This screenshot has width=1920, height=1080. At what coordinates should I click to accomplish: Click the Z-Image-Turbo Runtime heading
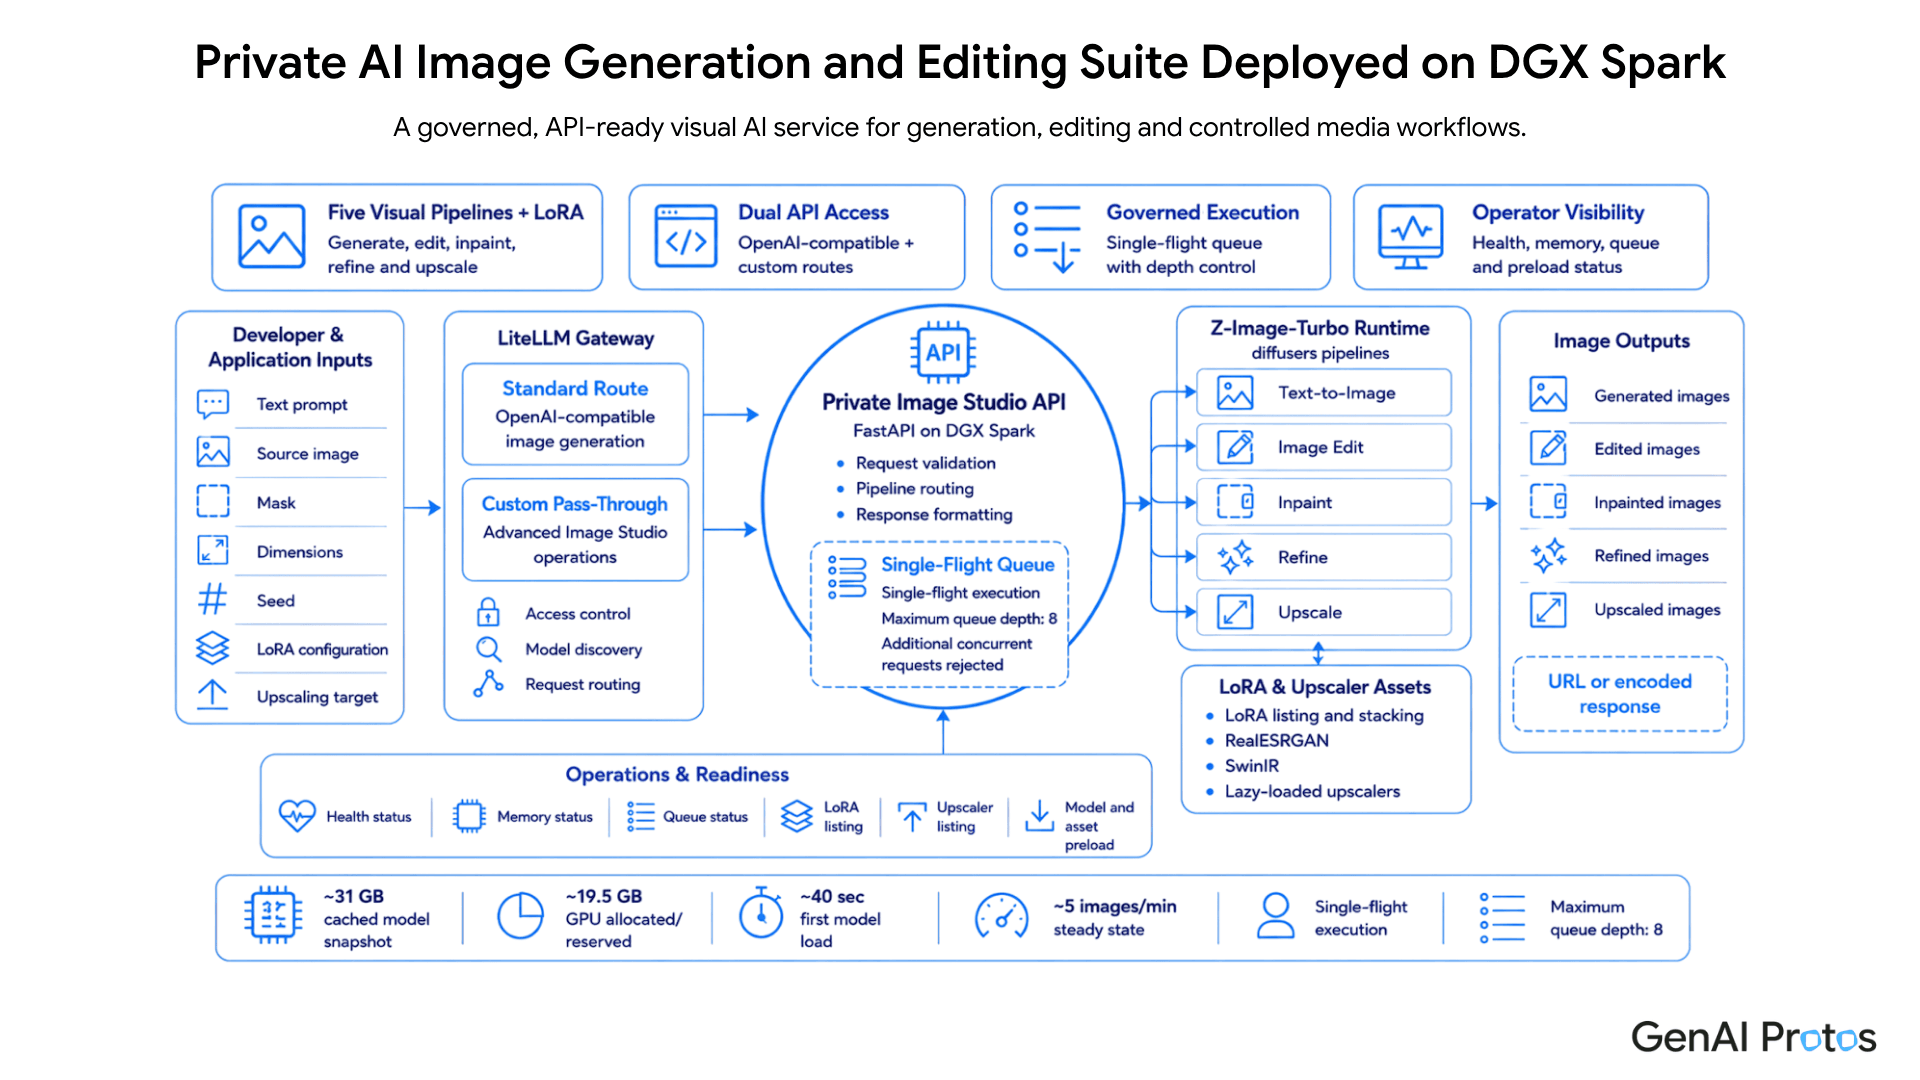1320,328
